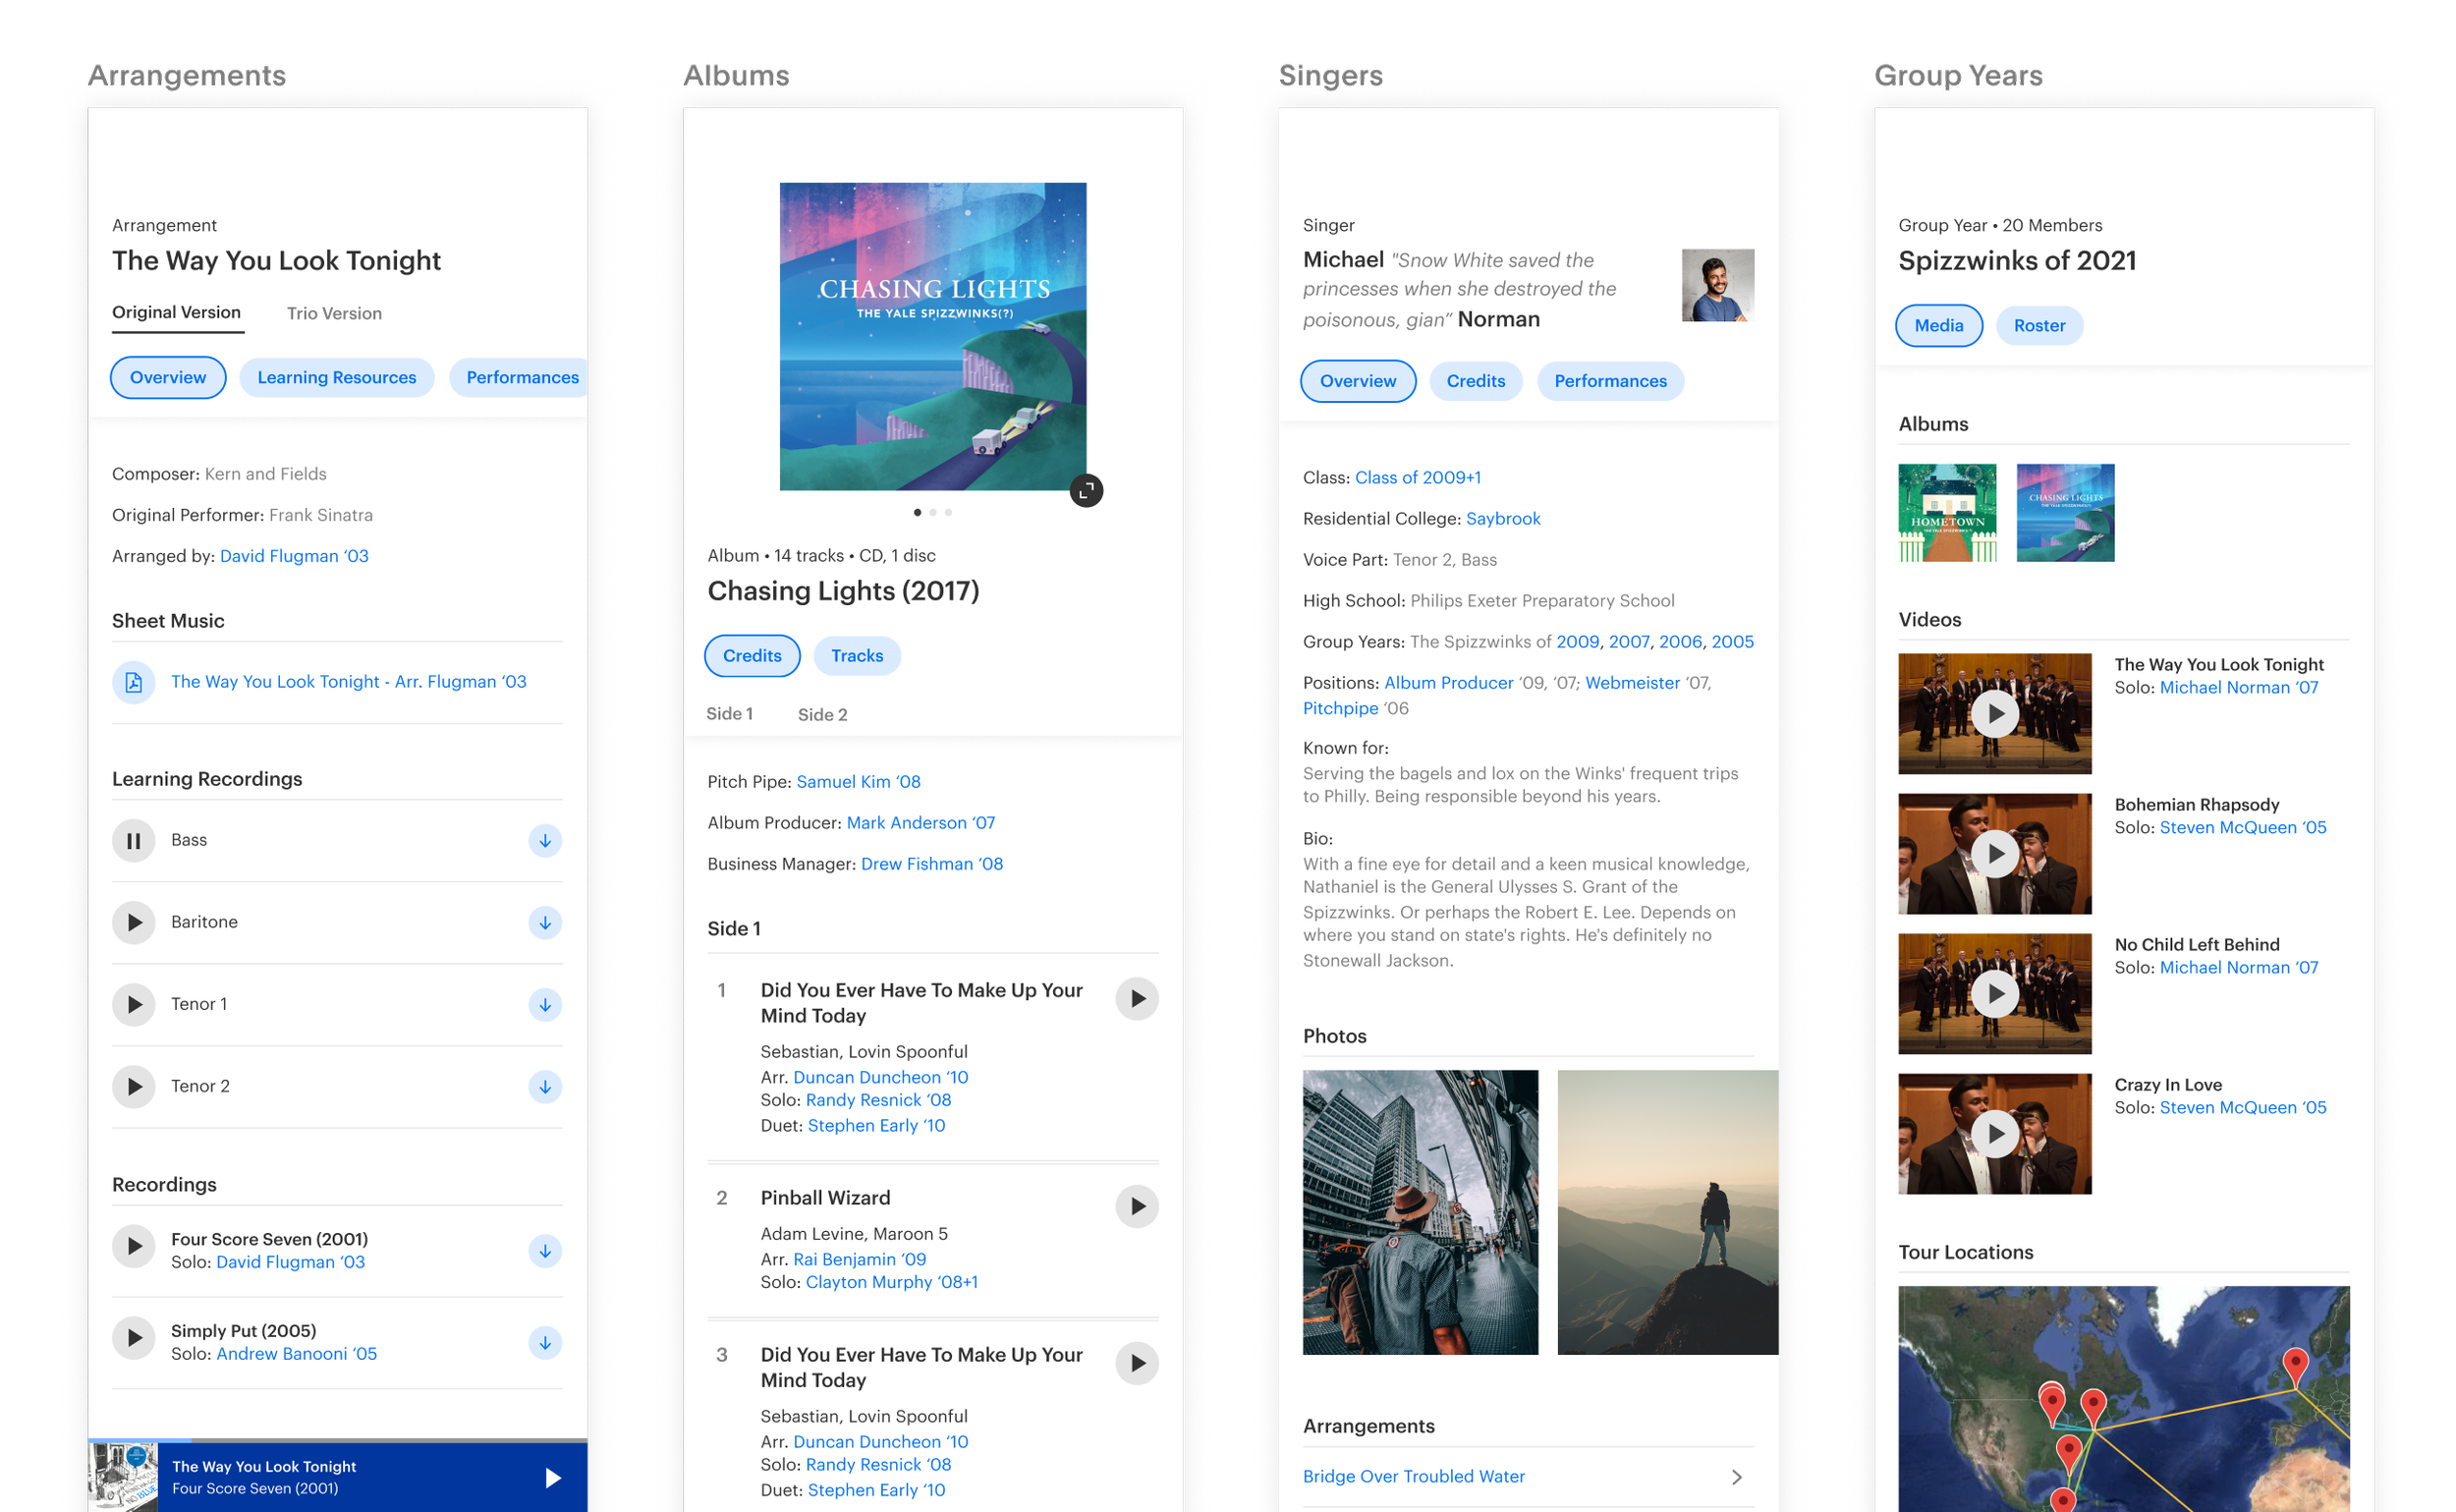Select the Group Year Media pill
The height and width of the screenshot is (1512, 2456).
tap(1939, 326)
